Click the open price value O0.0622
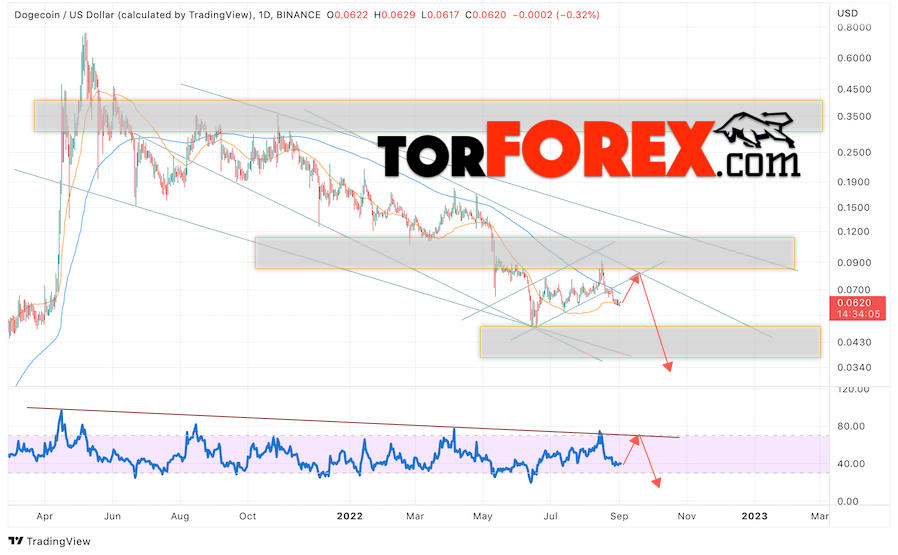The image size is (898, 555). click(348, 15)
